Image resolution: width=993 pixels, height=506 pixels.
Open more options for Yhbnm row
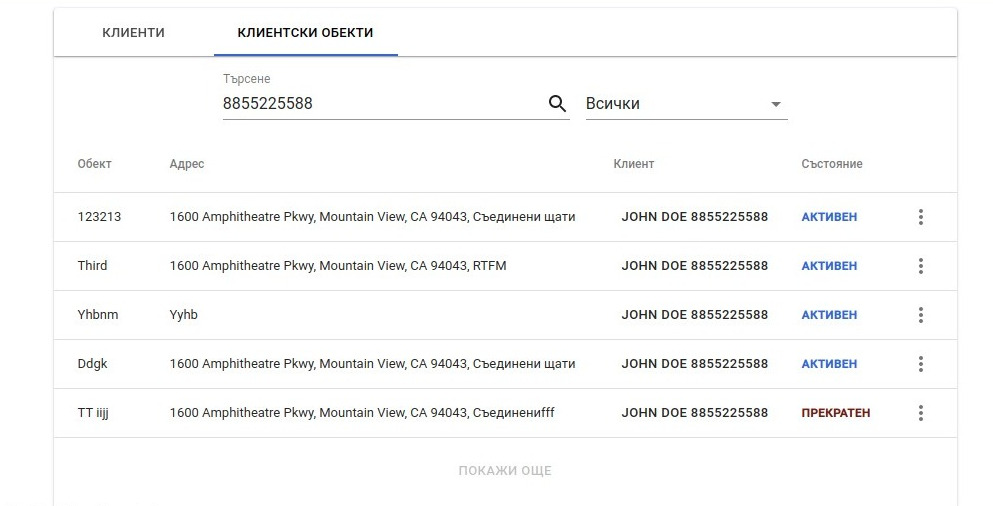click(x=921, y=315)
